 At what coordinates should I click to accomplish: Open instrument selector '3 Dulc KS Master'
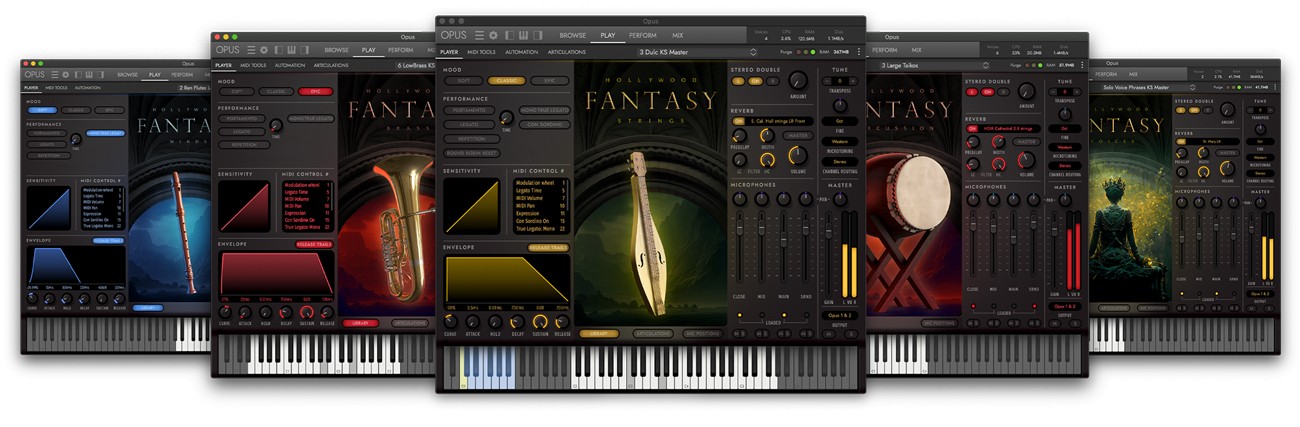(x=698, y=52)
